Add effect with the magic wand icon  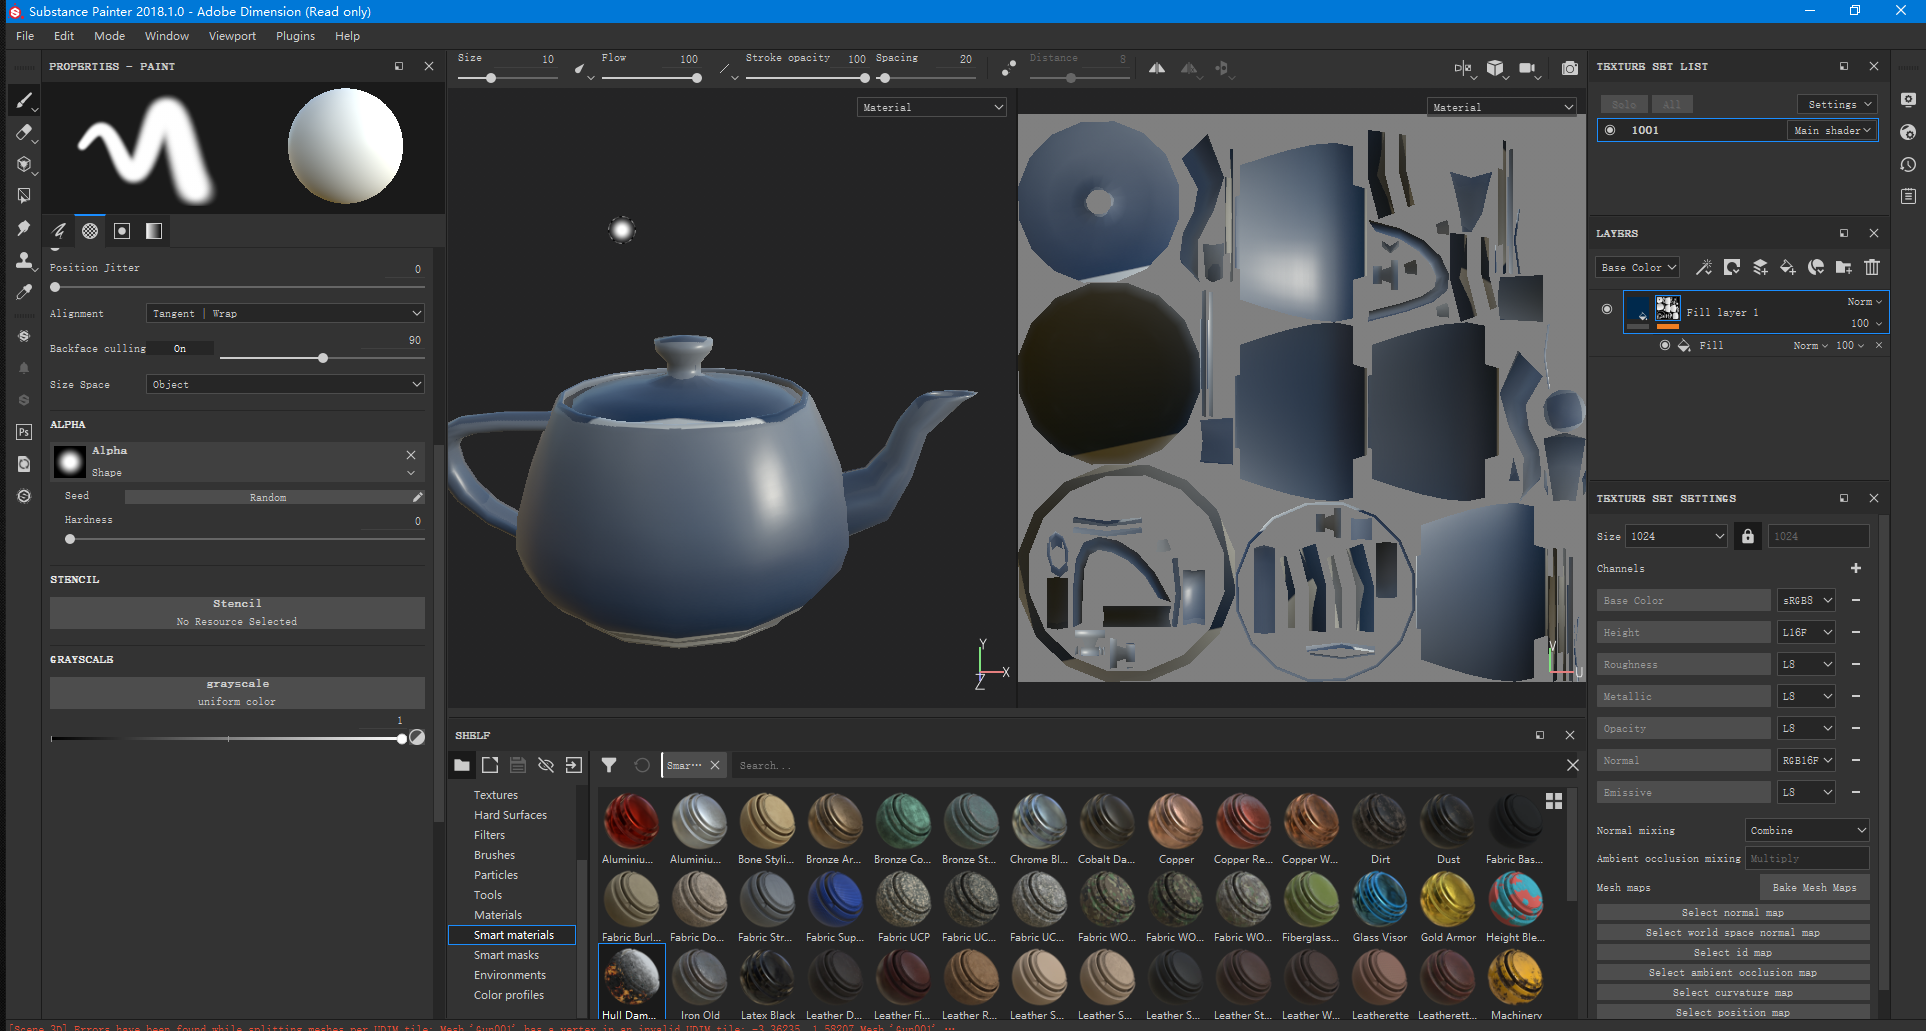1704,267
